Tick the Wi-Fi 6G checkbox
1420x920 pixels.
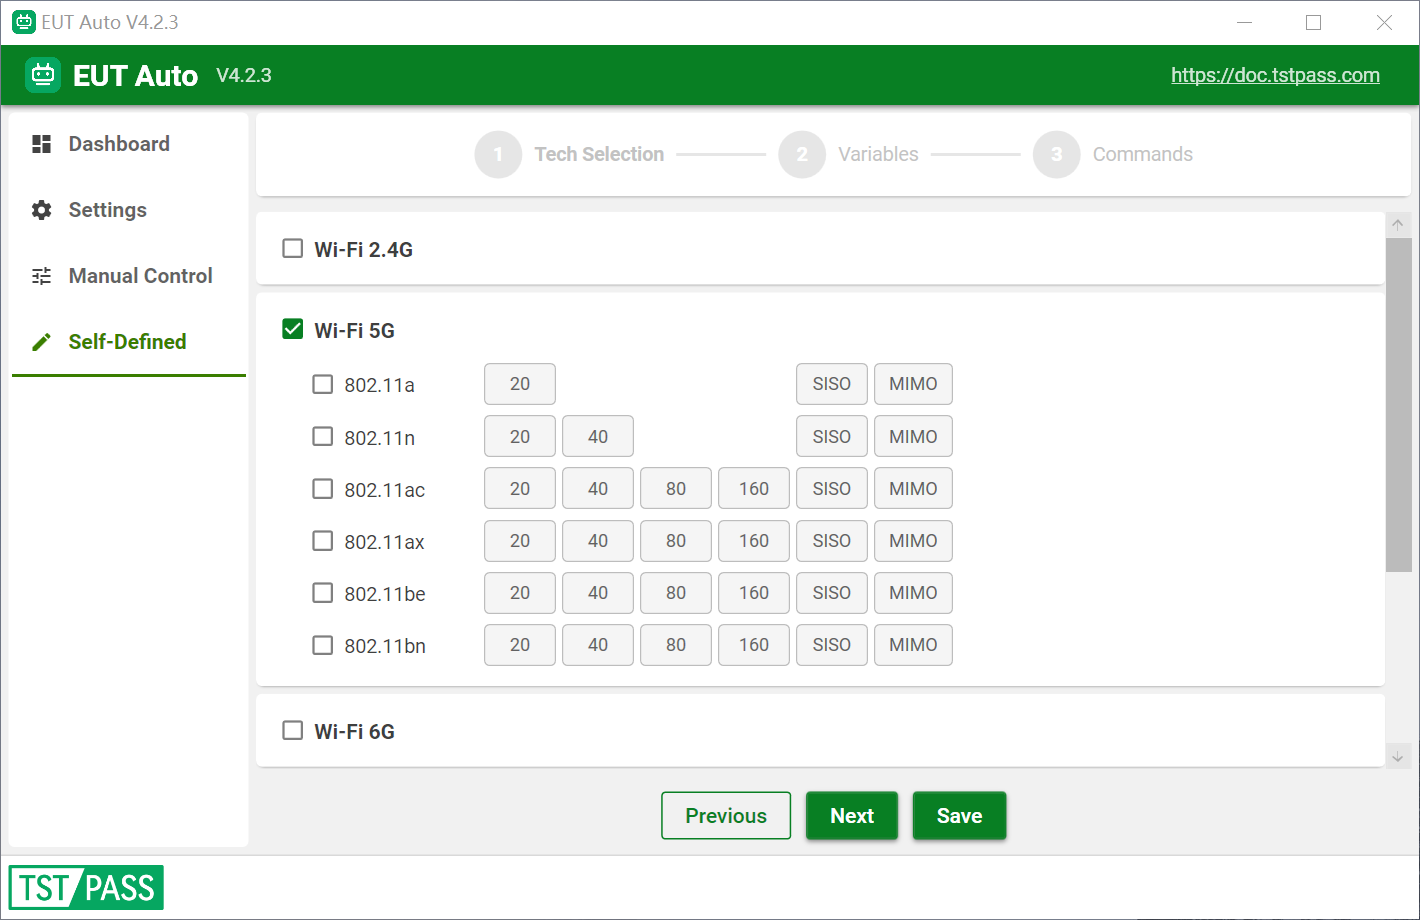click(x=292, y=730)
